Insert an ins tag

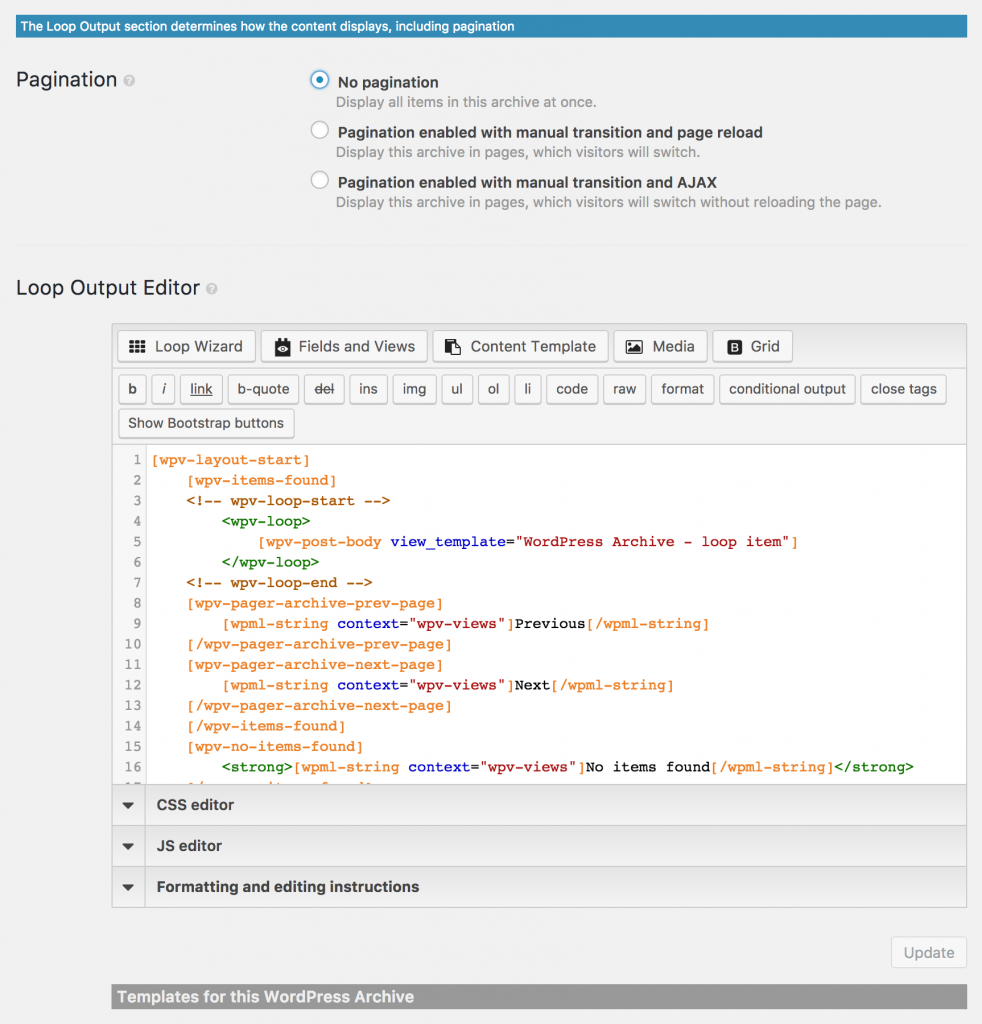[368, 389]
